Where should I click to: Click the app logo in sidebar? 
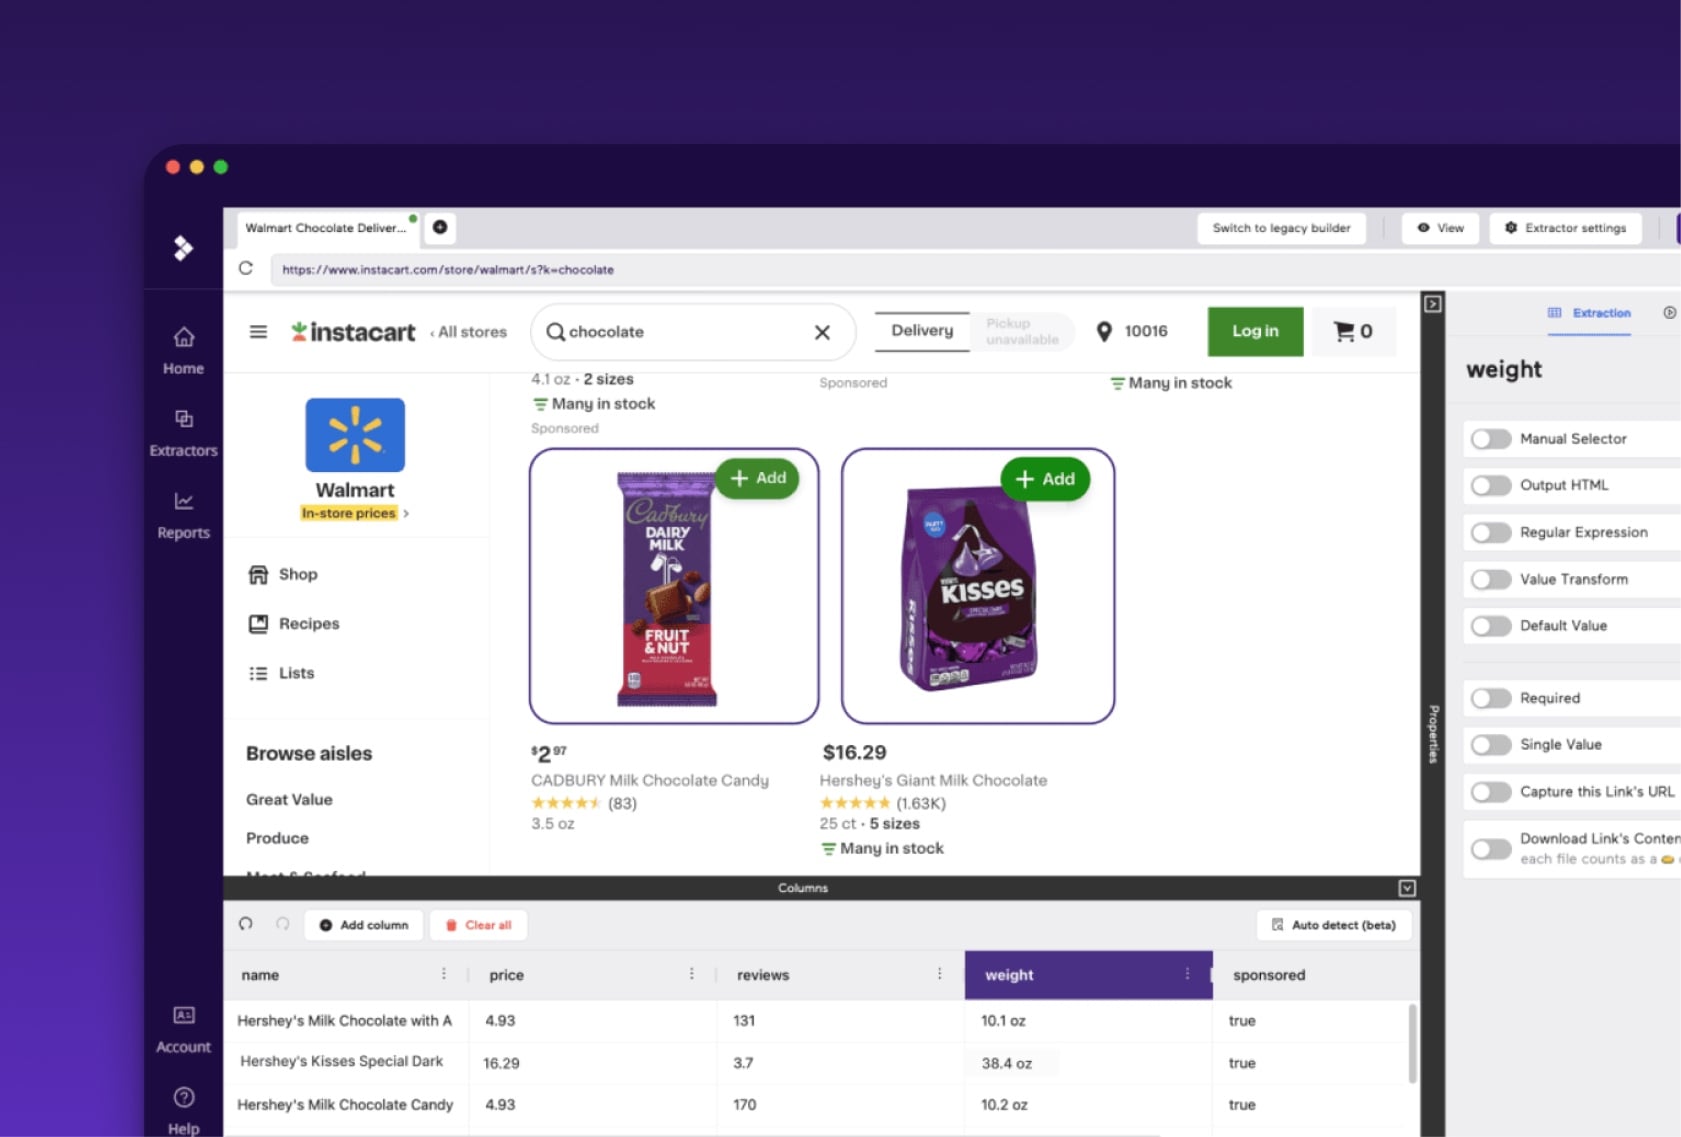point(183,247)
